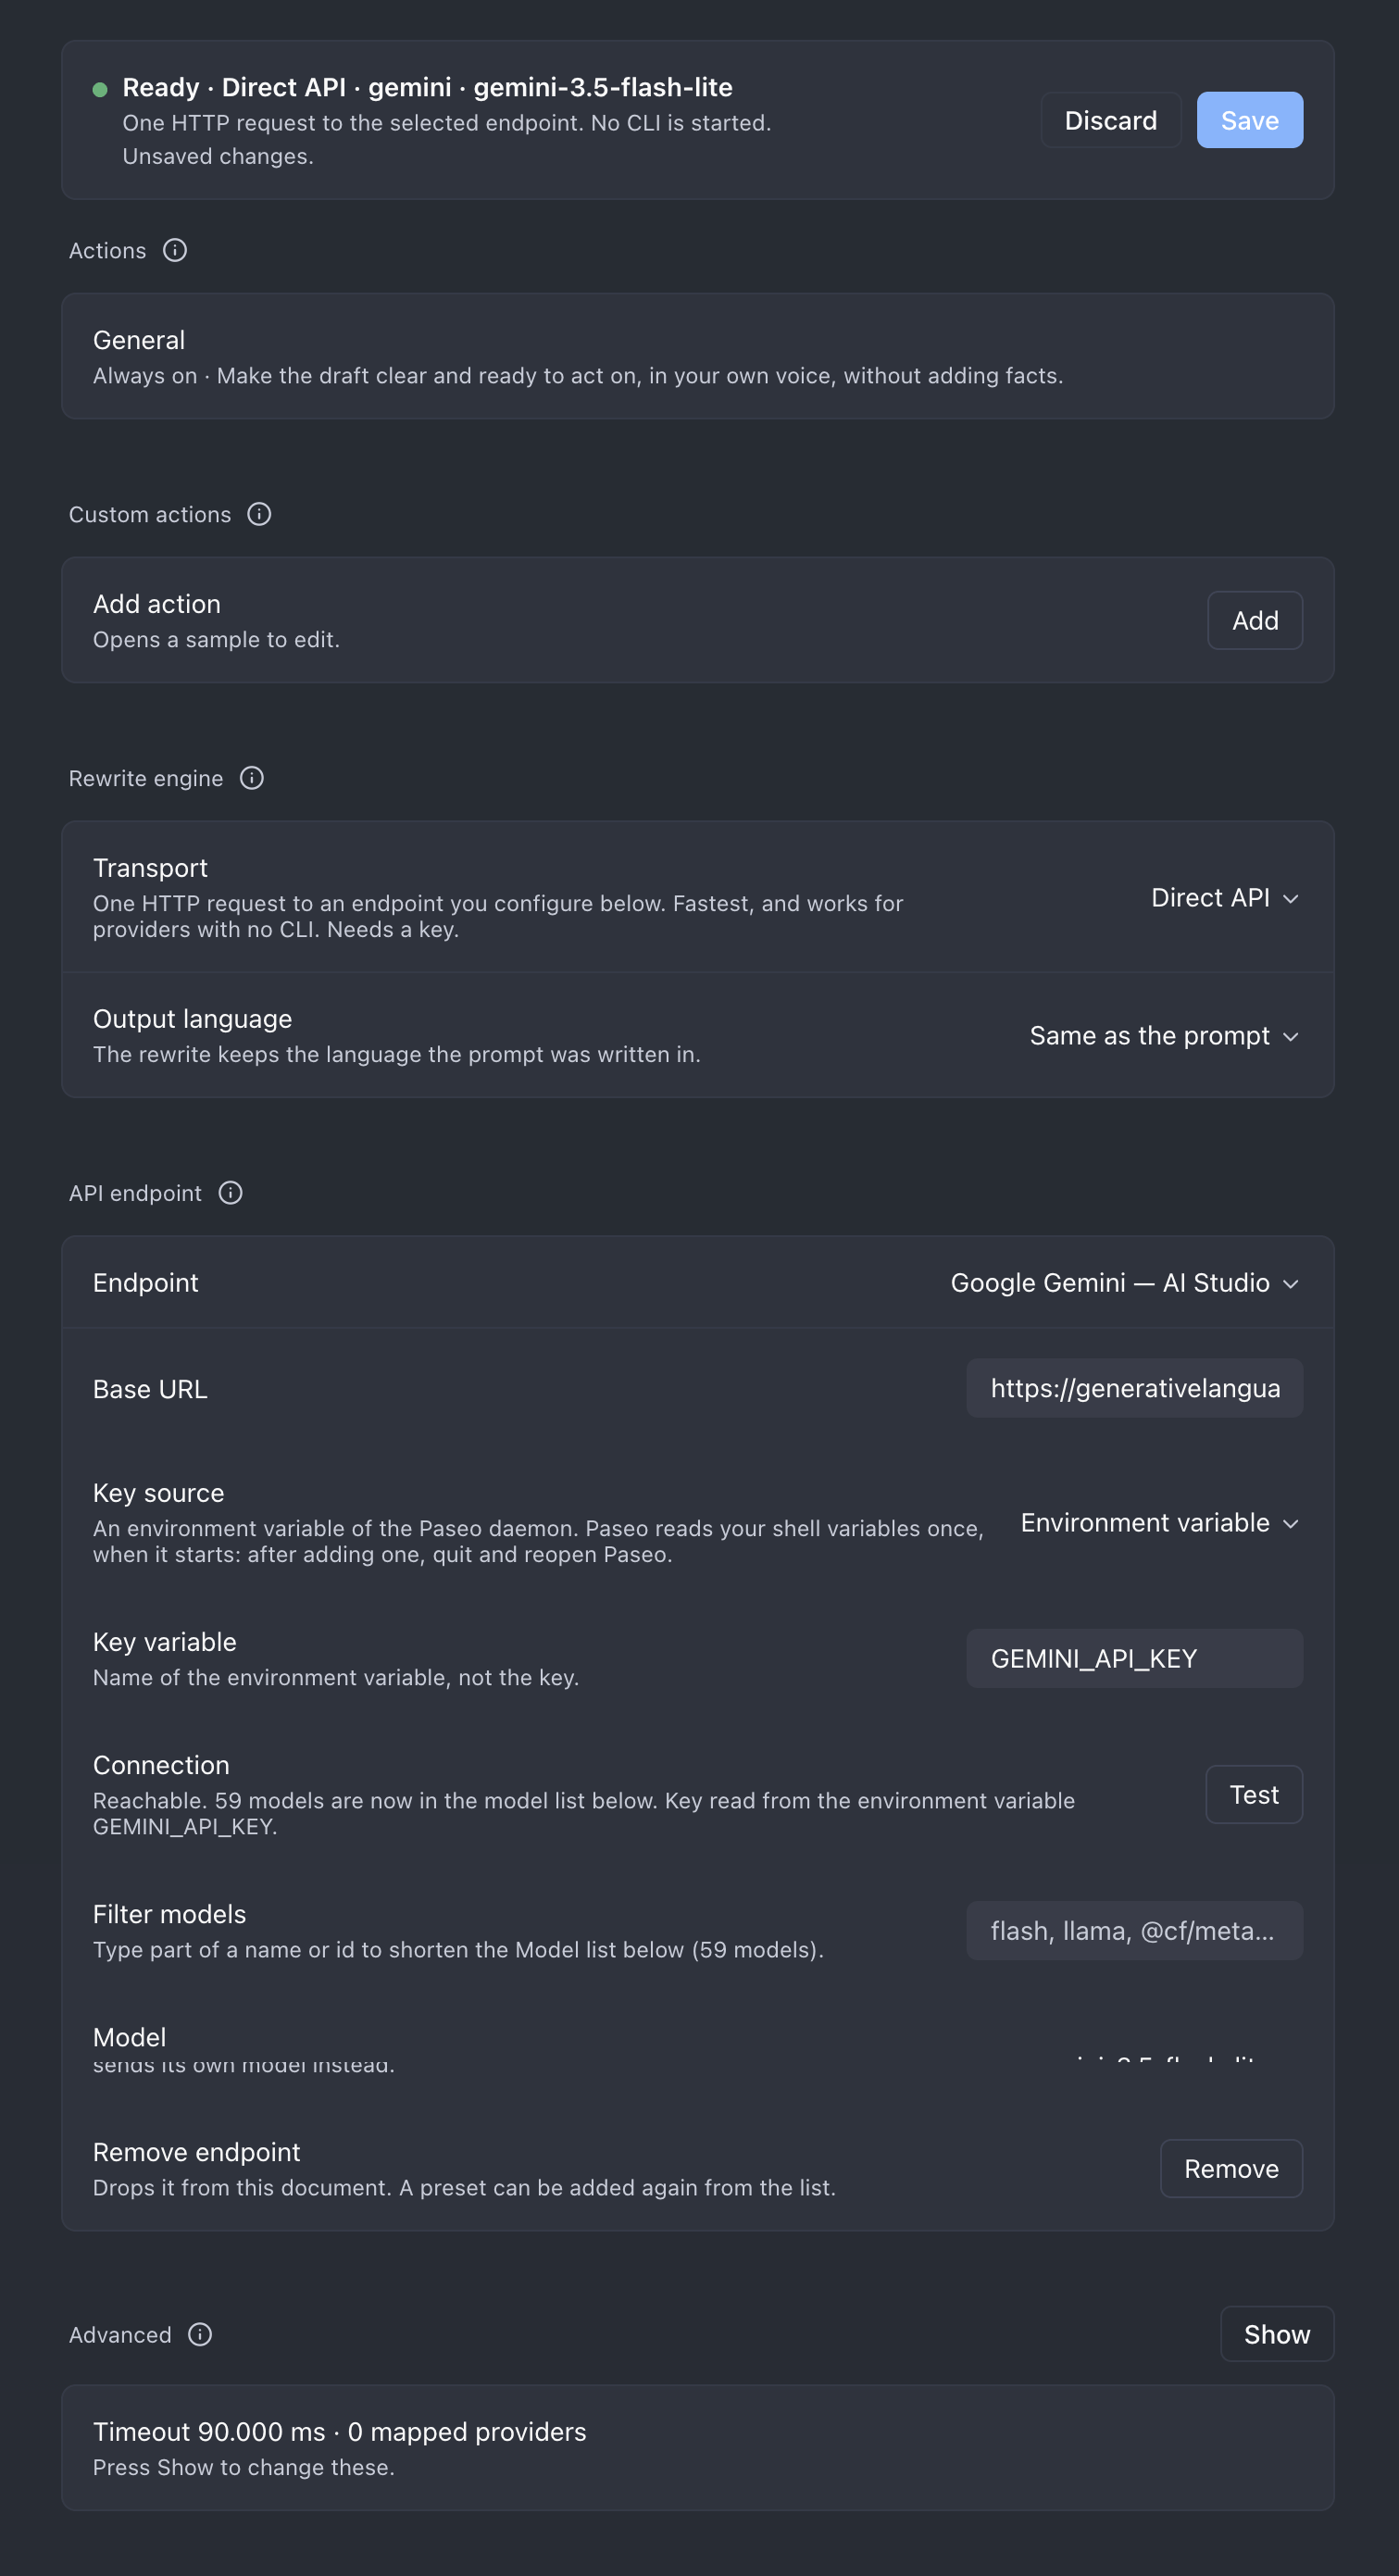Image resolution: width=1399 pixels, height=2576 pixels.
Task: Change the Key source Environment variable dropdown
Action: coord(1160,1523)
